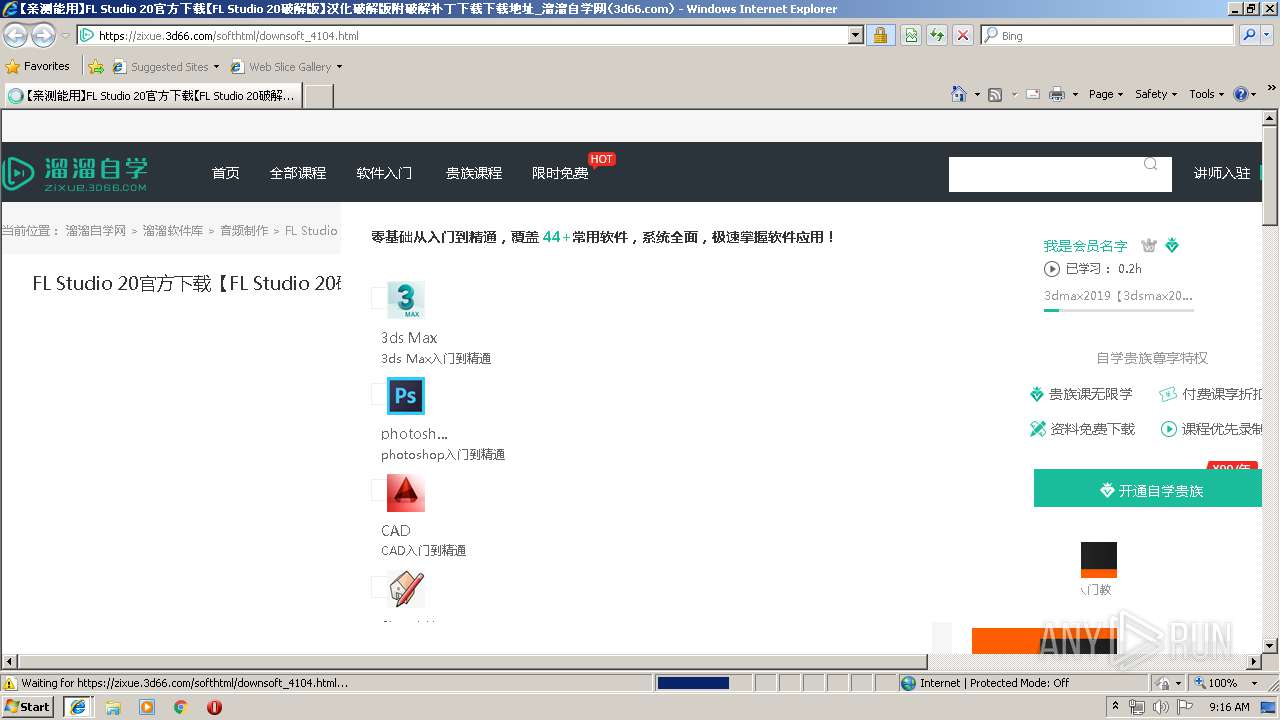
Task: Open the Print options dropdown arrow
Action: coord(1075,94)
